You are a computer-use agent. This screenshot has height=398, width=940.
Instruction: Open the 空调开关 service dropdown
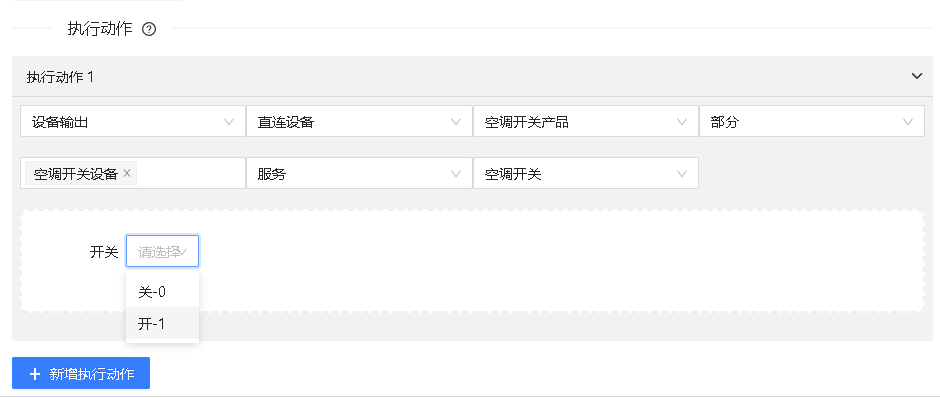(586, 173)
